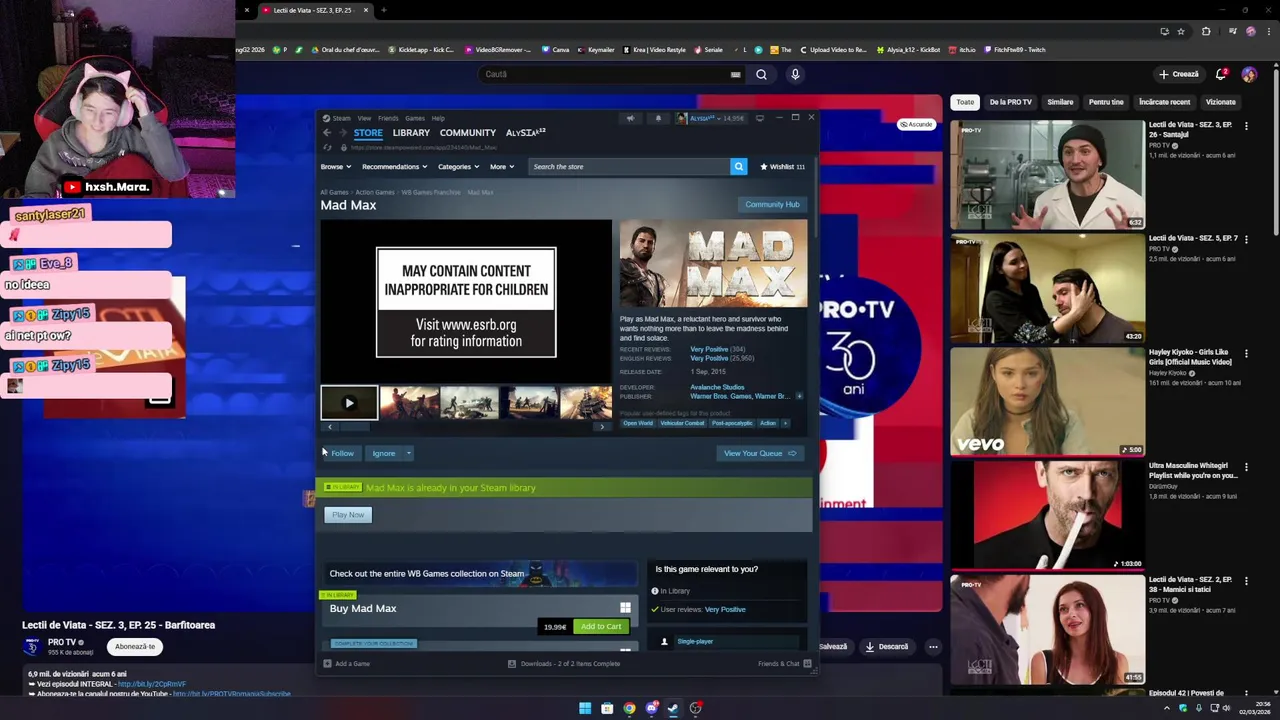Switch to the LIBRARY tab in Steam

tap(411, 133)
